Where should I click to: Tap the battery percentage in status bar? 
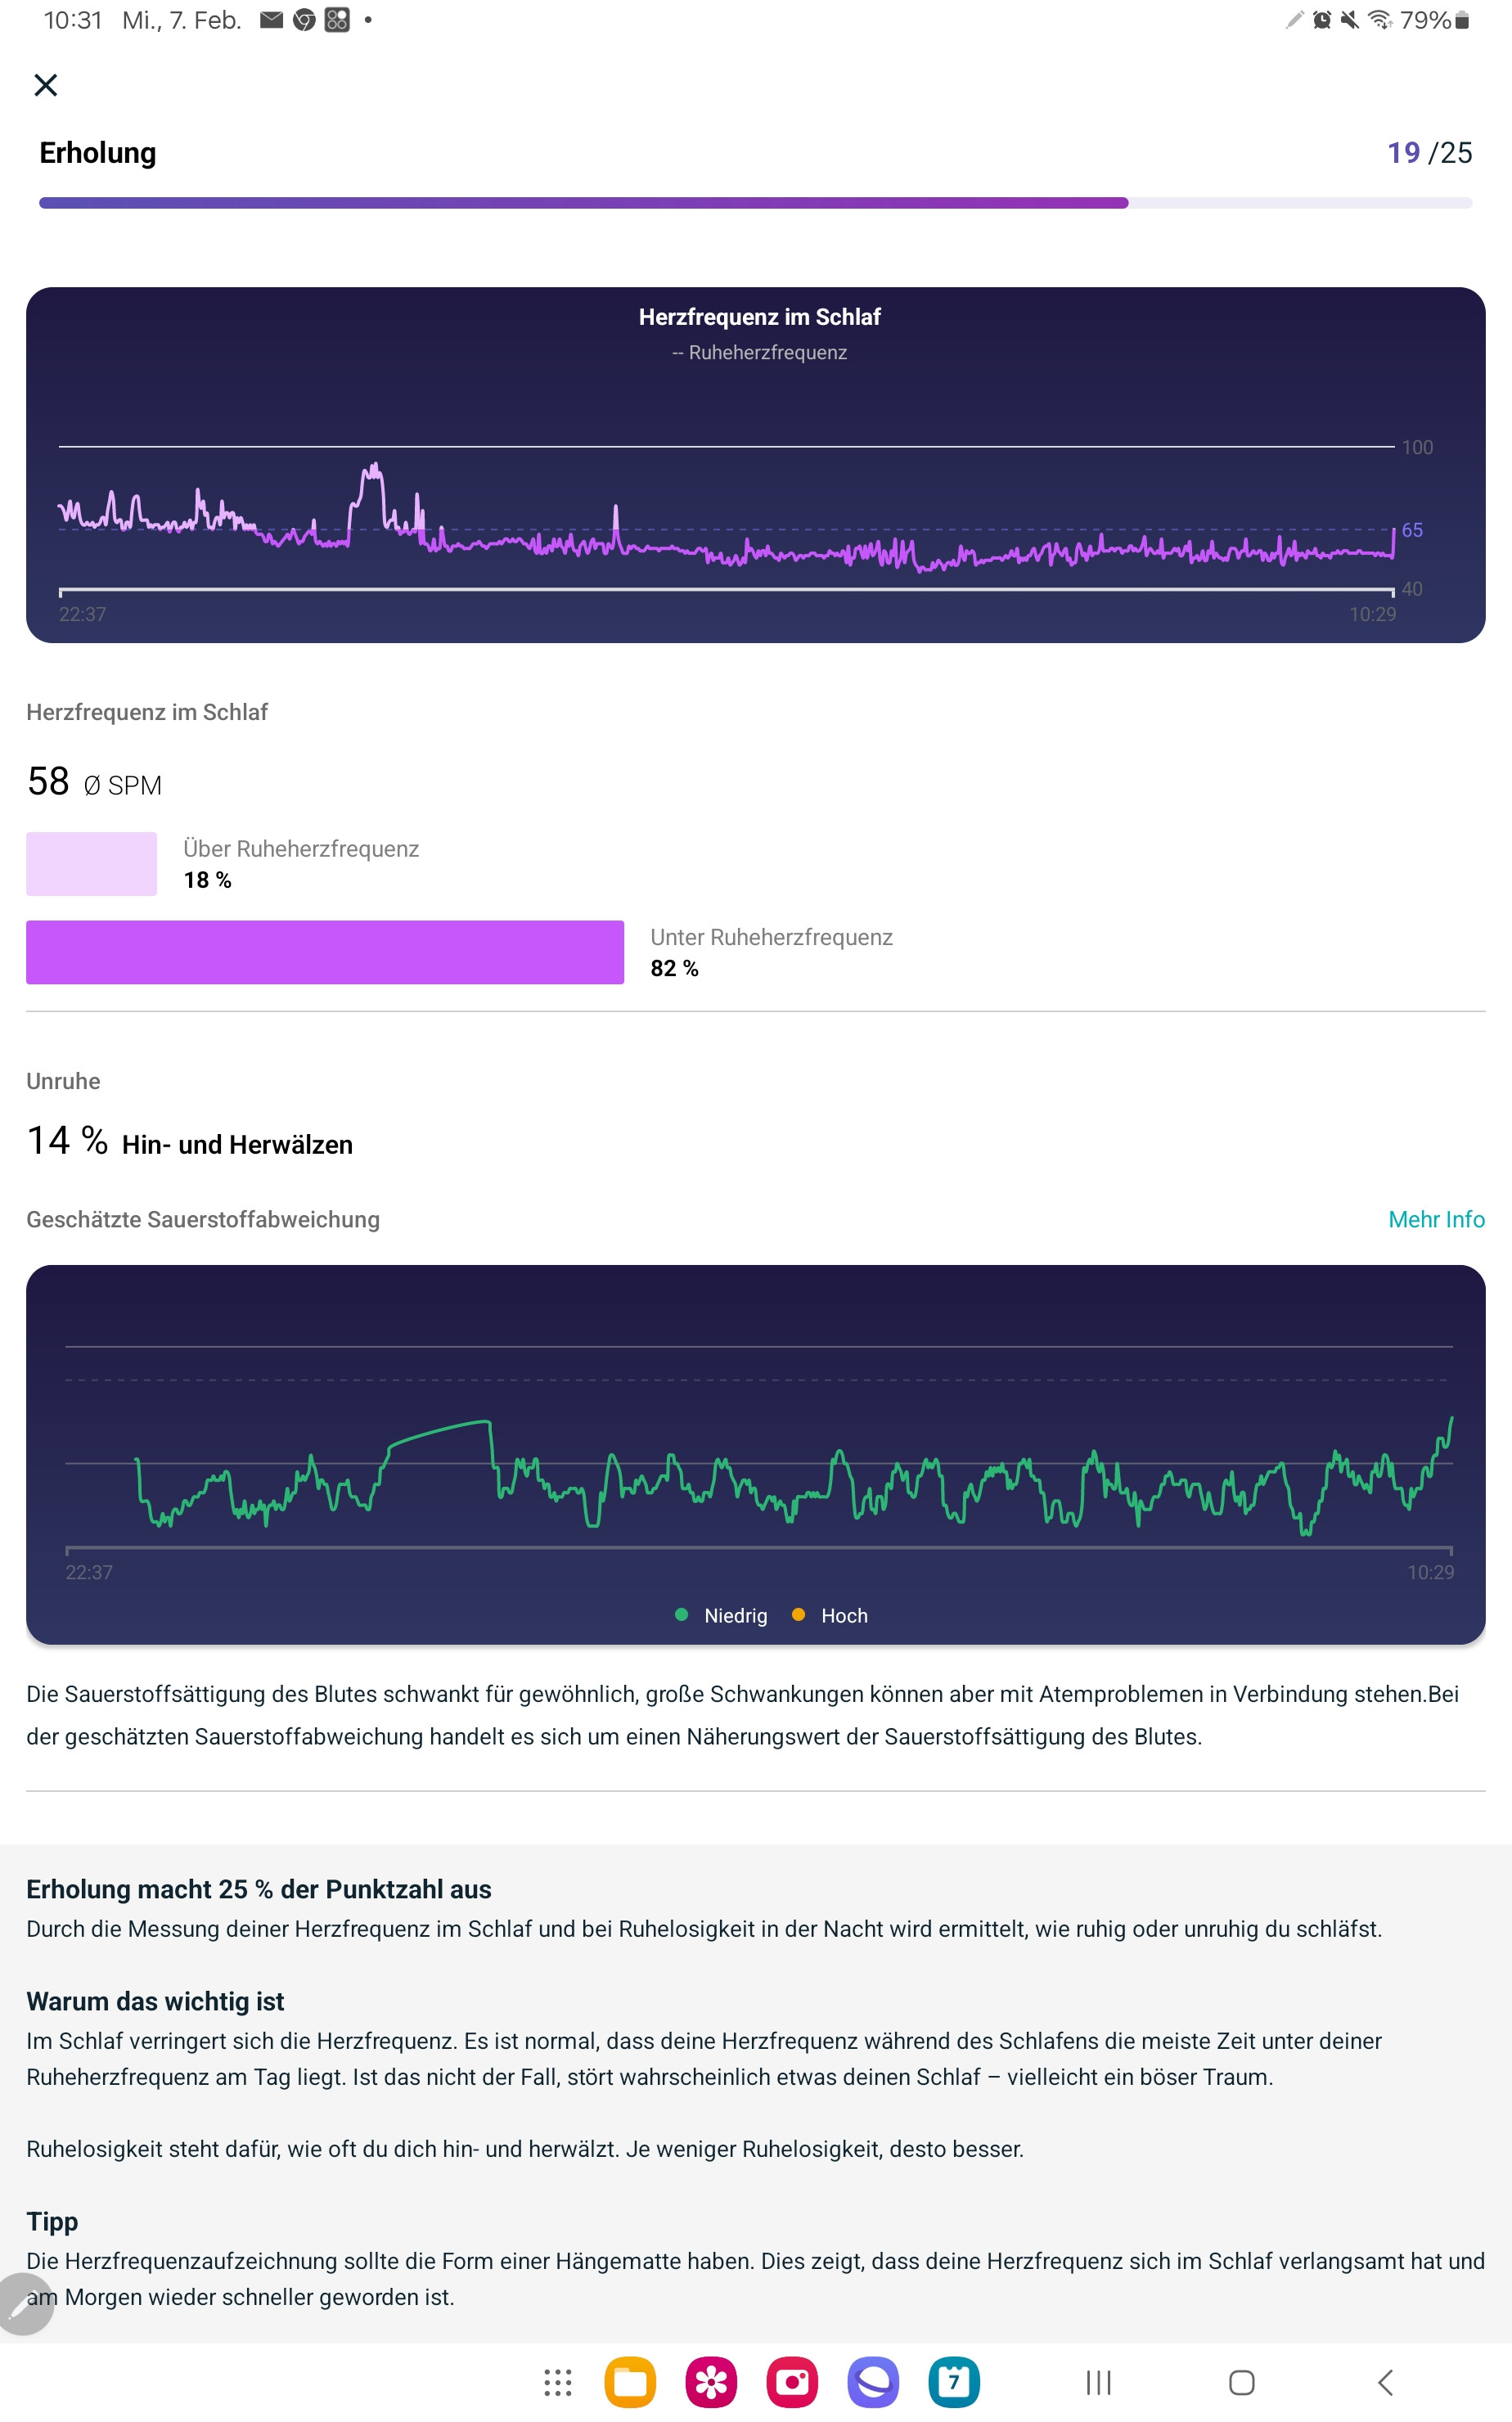click(x=1425, y=20)
